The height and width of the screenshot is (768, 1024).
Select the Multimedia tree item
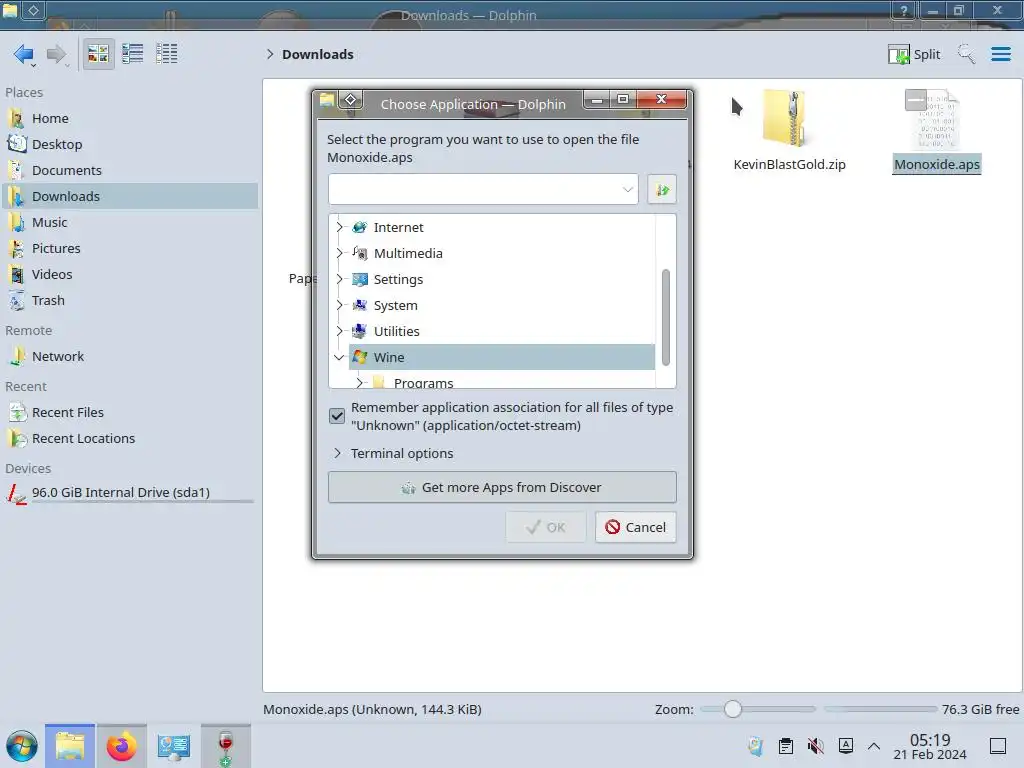point(502,253)
